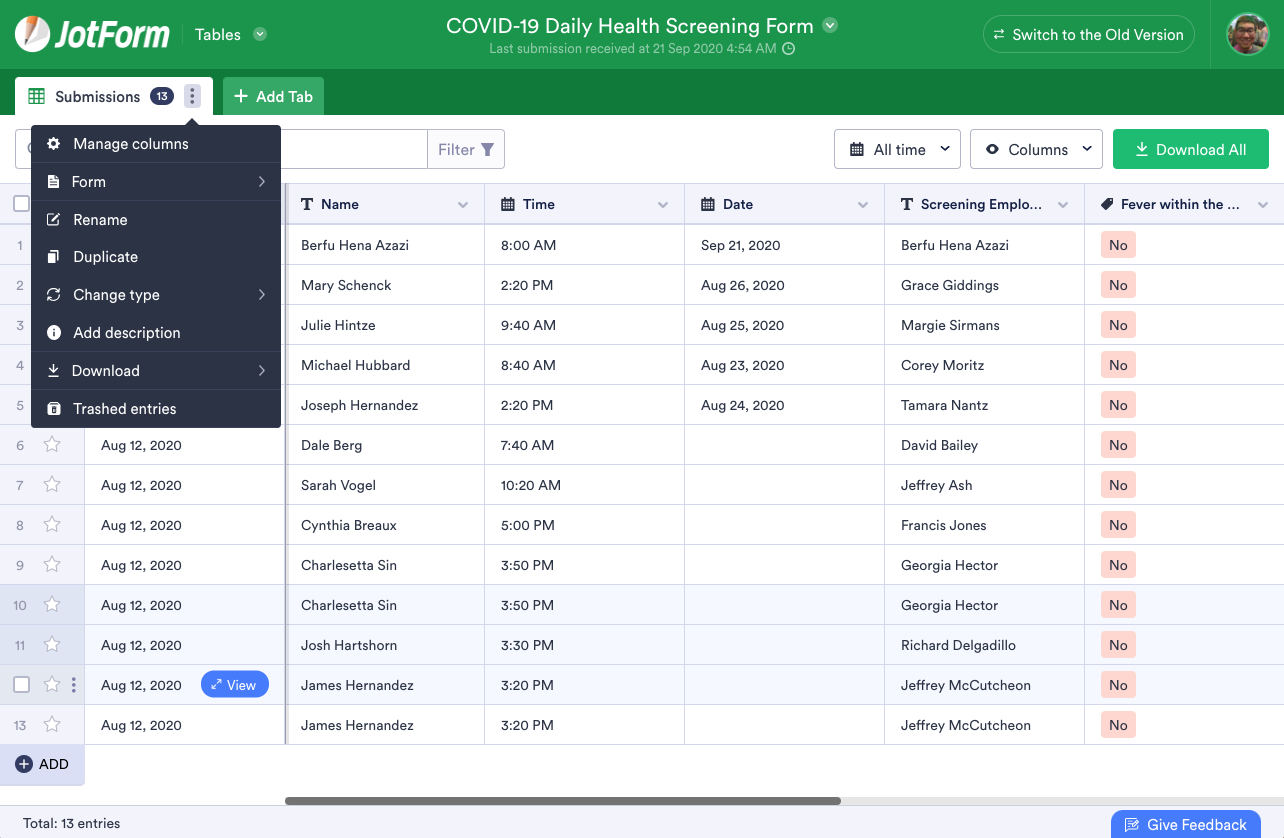Open form title dropdown arrow

830,26
